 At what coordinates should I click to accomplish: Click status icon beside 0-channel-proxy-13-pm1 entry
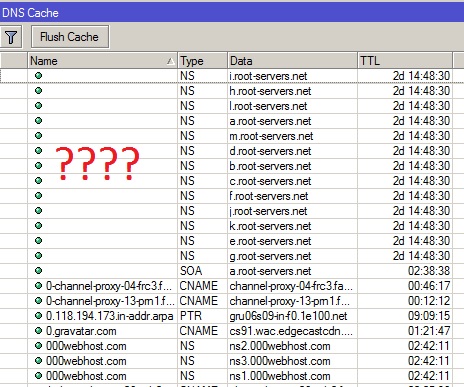(38, 301)
